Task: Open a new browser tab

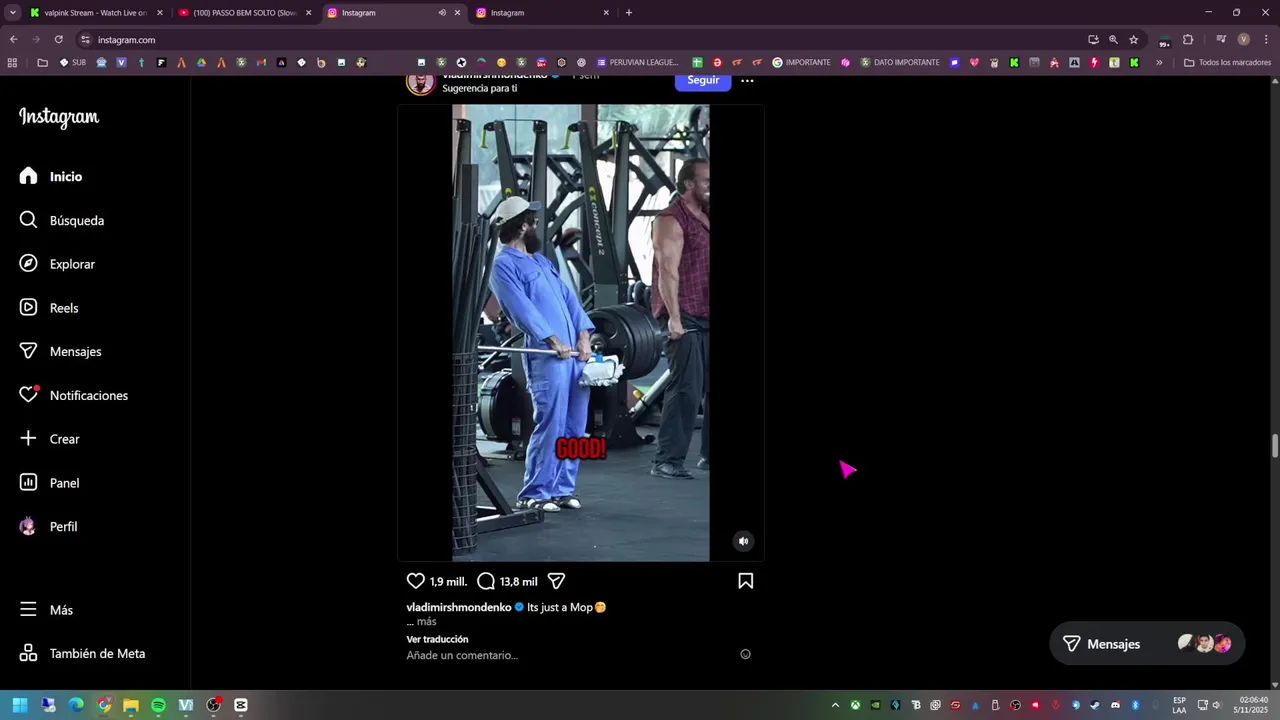Action: coord(628,13)
